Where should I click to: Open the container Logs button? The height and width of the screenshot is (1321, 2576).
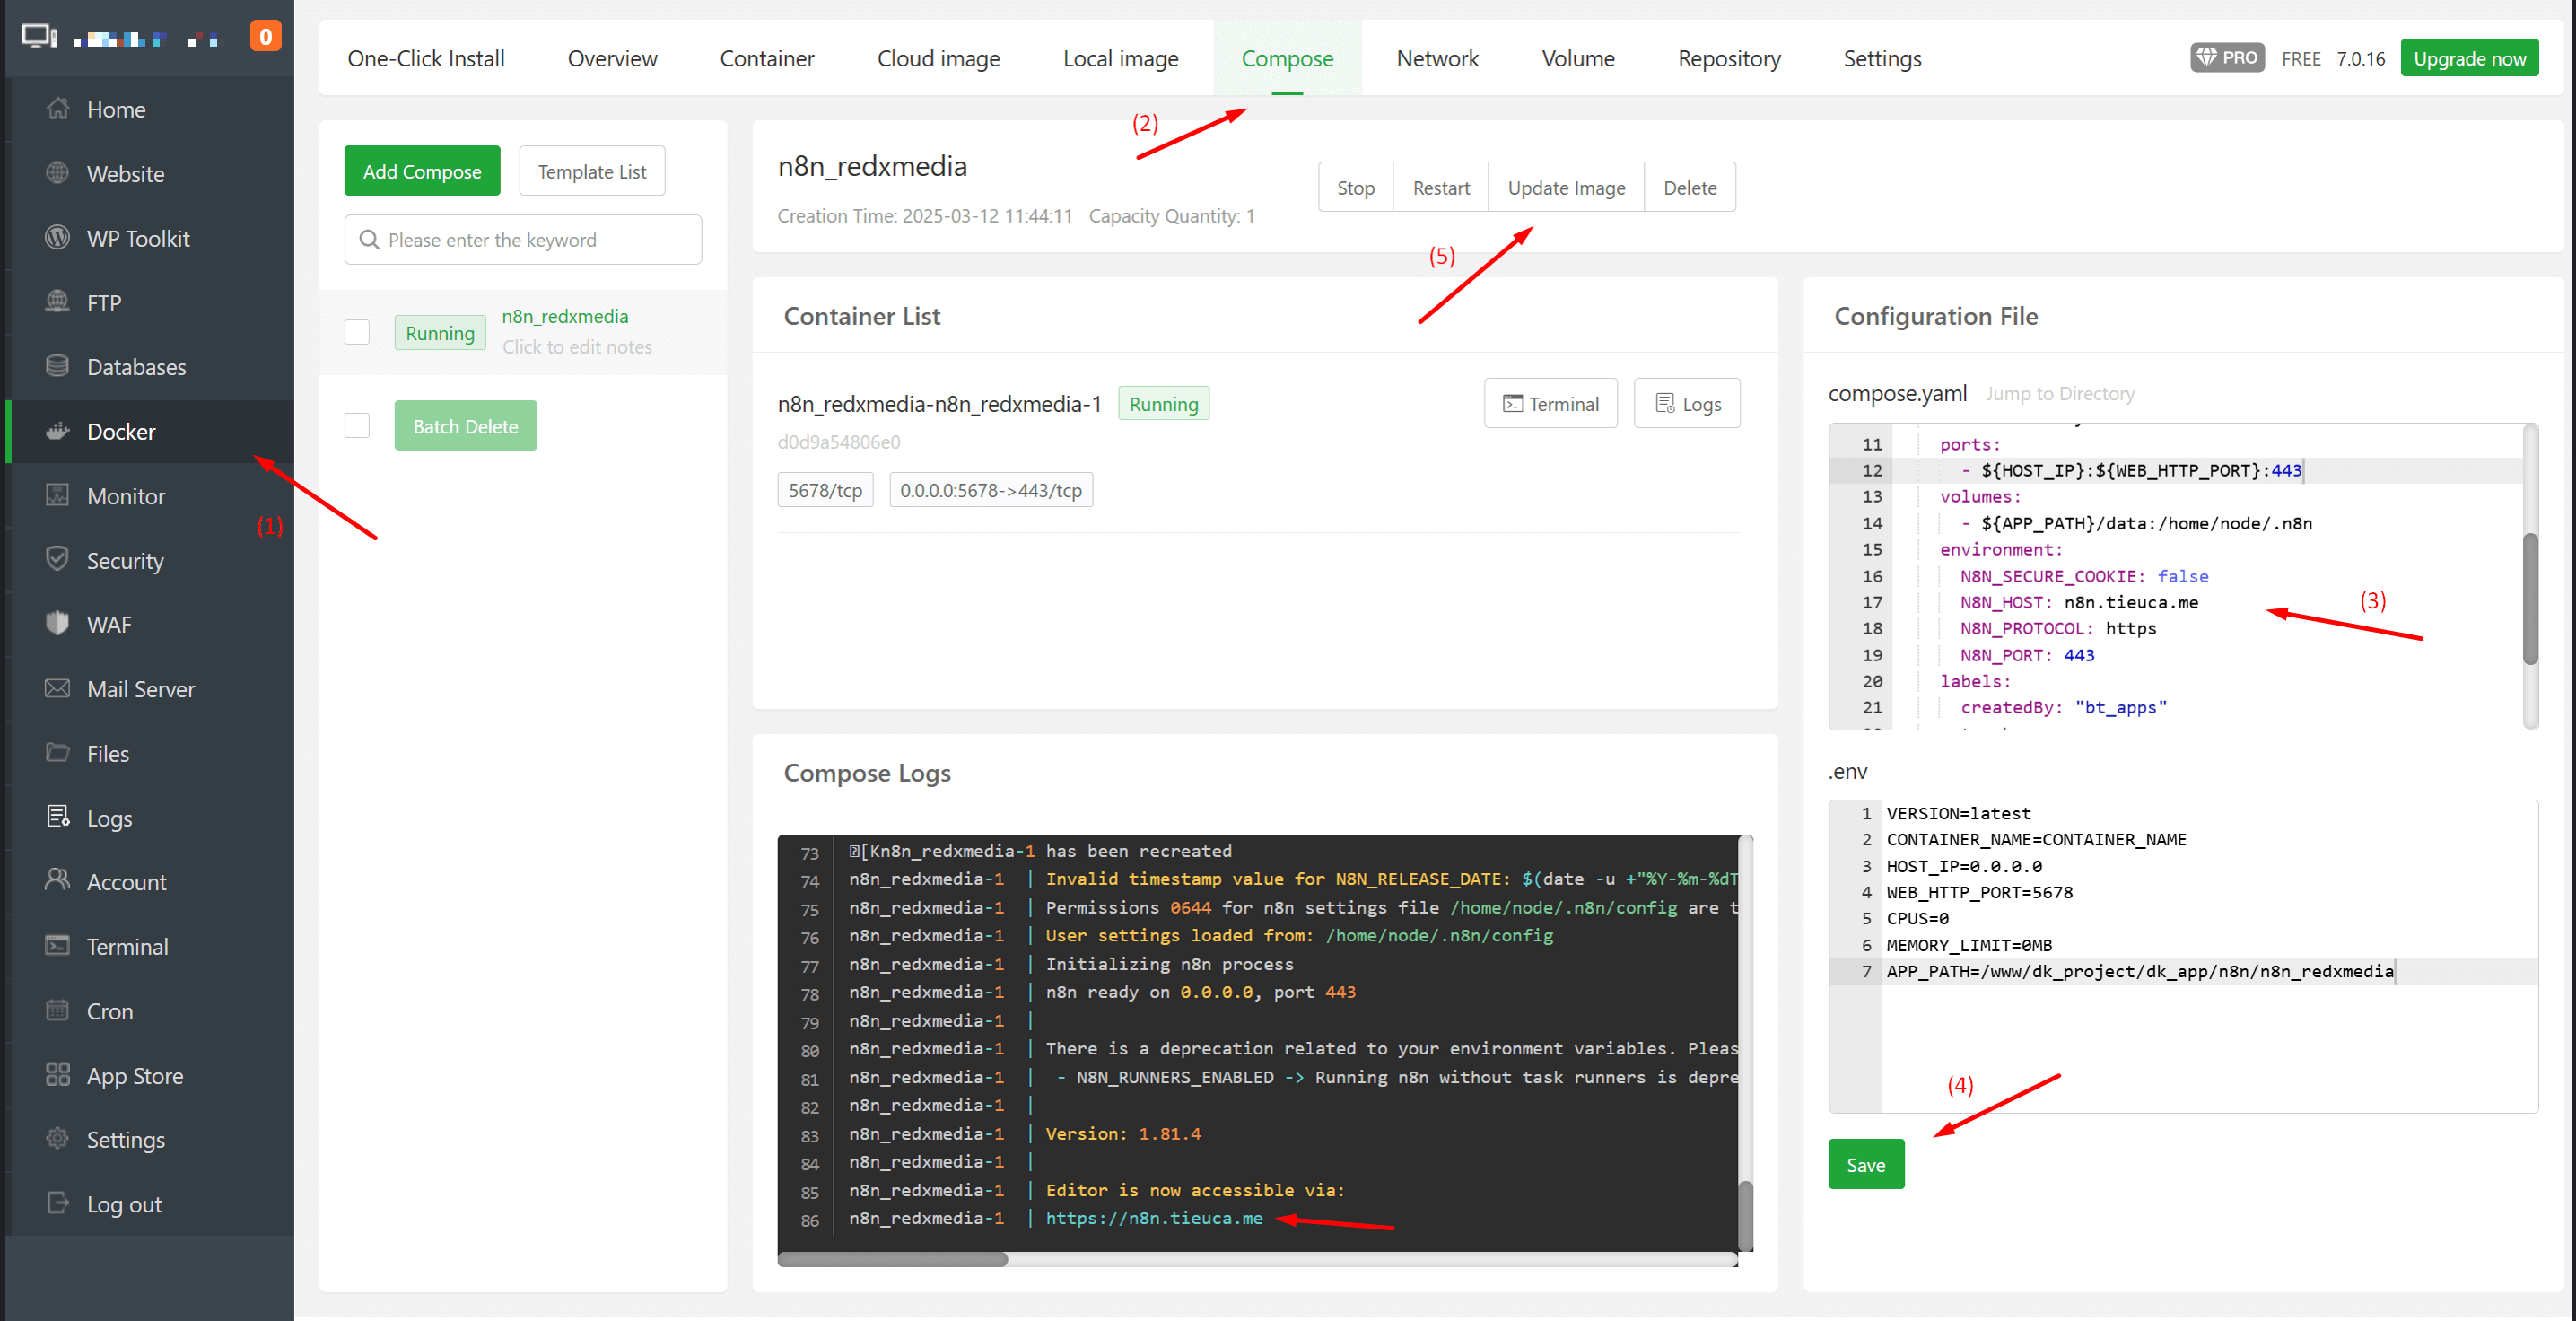click(1687, 403)
